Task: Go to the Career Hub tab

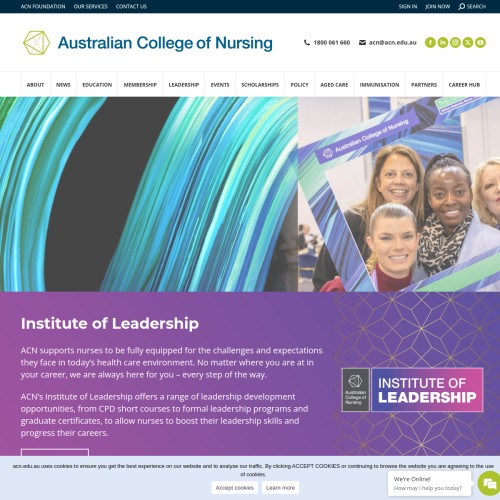Action: [464, 85]
